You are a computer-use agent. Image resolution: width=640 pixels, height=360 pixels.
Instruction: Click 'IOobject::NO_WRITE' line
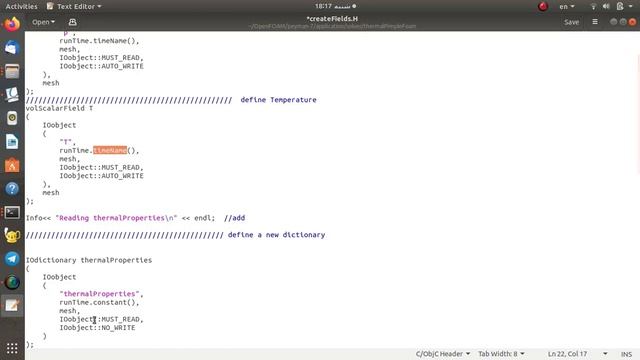click(97, 328)
